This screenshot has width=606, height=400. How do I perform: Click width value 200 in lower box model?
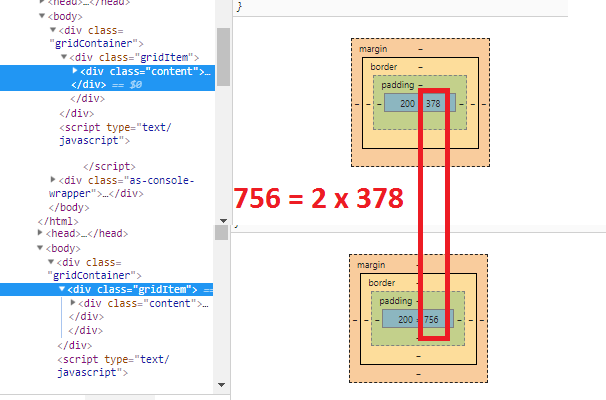click(405, 320)
